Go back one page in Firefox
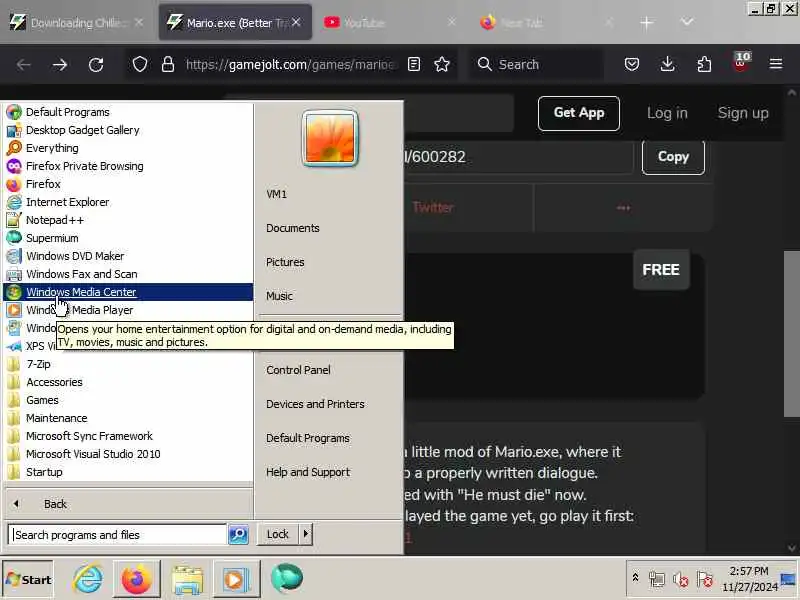This screenshot has height=600, width=800. 23,64
